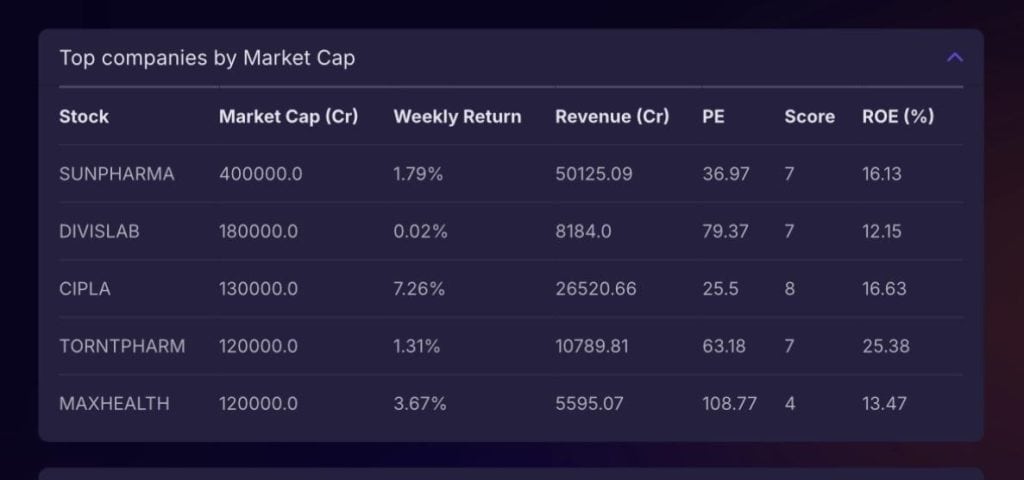Click the Score column header
1024x480 pixels.
click(809, 116)
